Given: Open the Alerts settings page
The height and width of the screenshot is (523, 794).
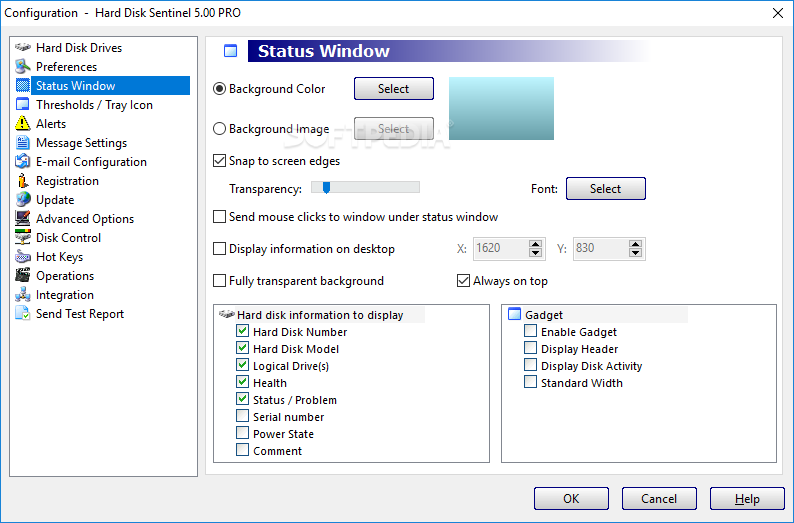Looking at the screenshot, I should pyautogui.click(x=51, y=124).
